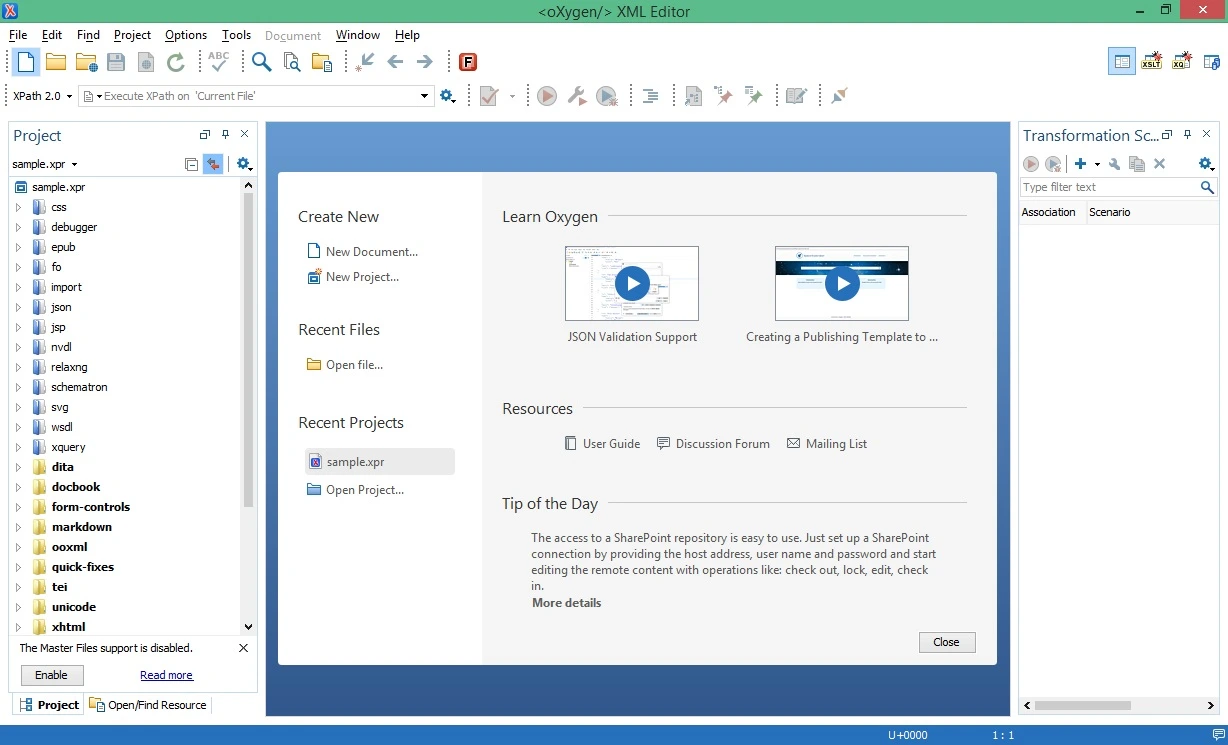Click the Forward navigation arrow
This screenshot has height=745, width=1228.
pos(425,62)
